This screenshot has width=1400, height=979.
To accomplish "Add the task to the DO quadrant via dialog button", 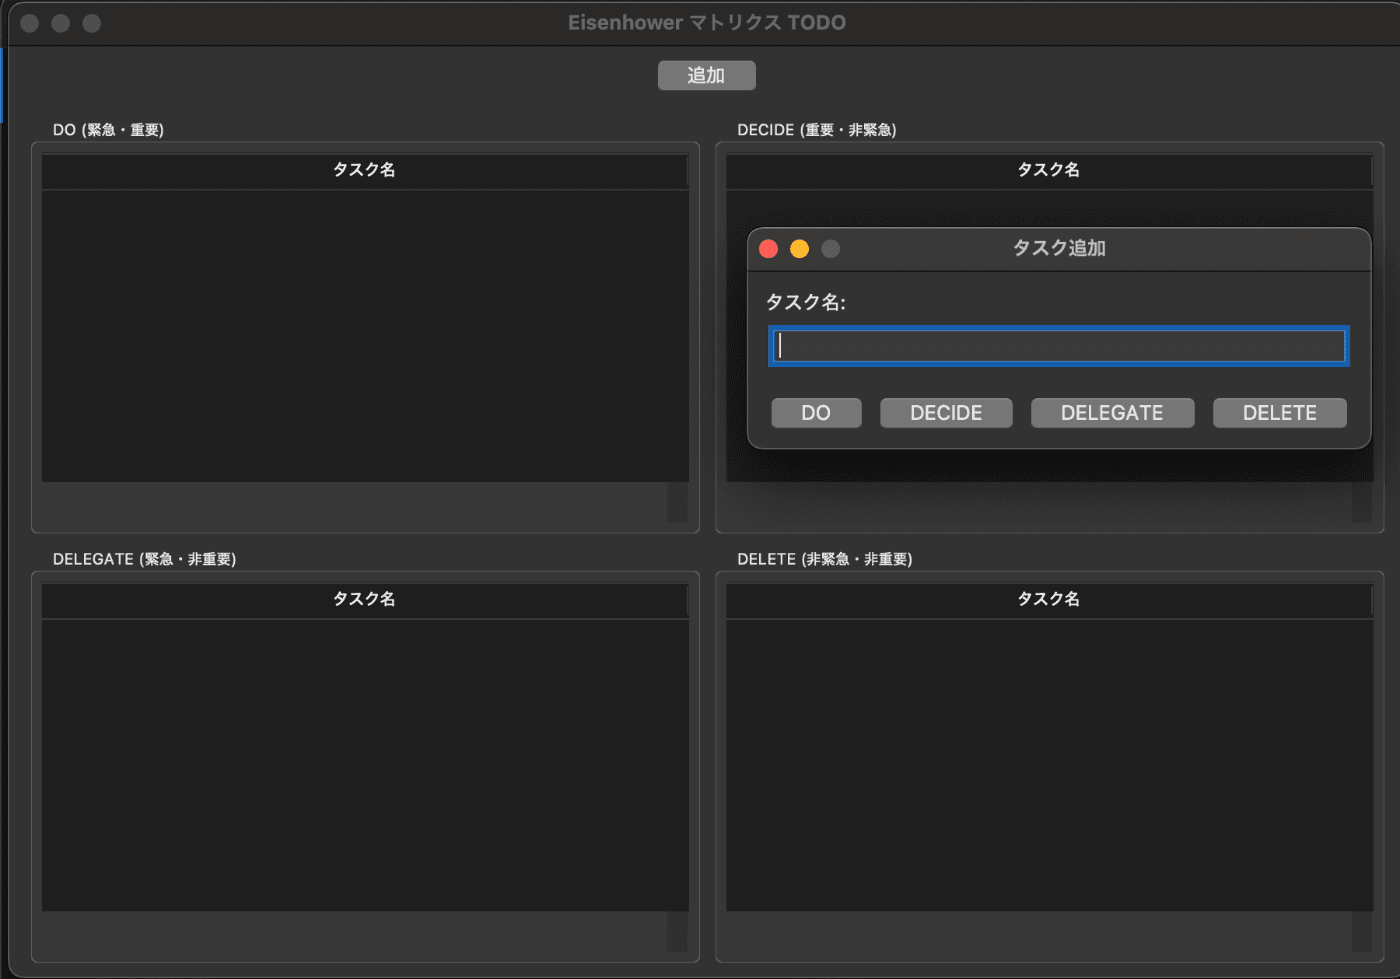I will [816, 413].
